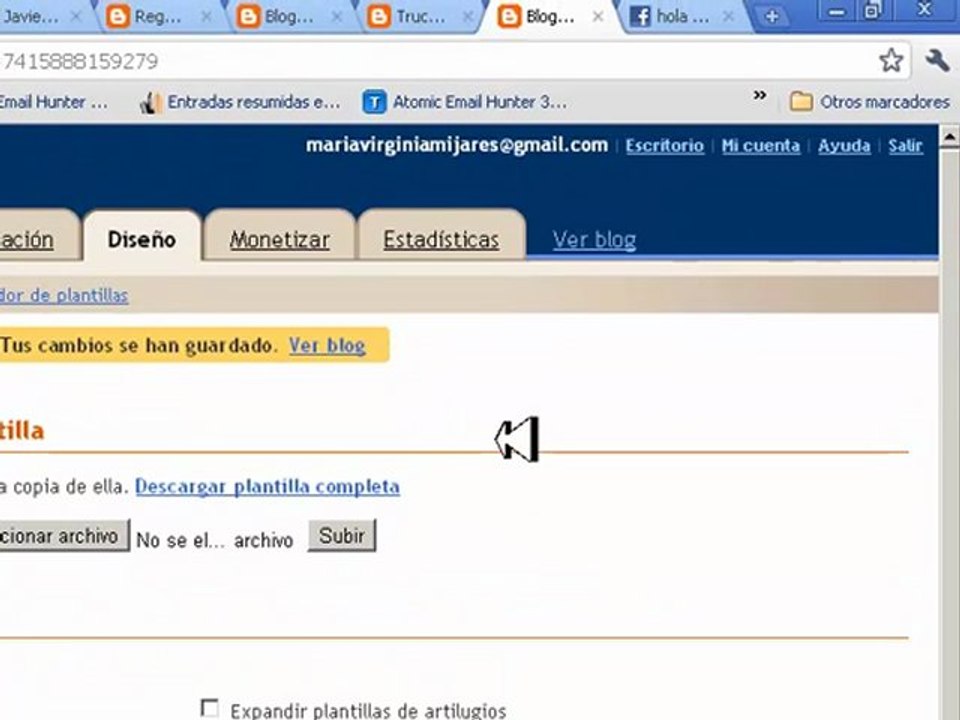Open the new tab button

click(772, 17)
